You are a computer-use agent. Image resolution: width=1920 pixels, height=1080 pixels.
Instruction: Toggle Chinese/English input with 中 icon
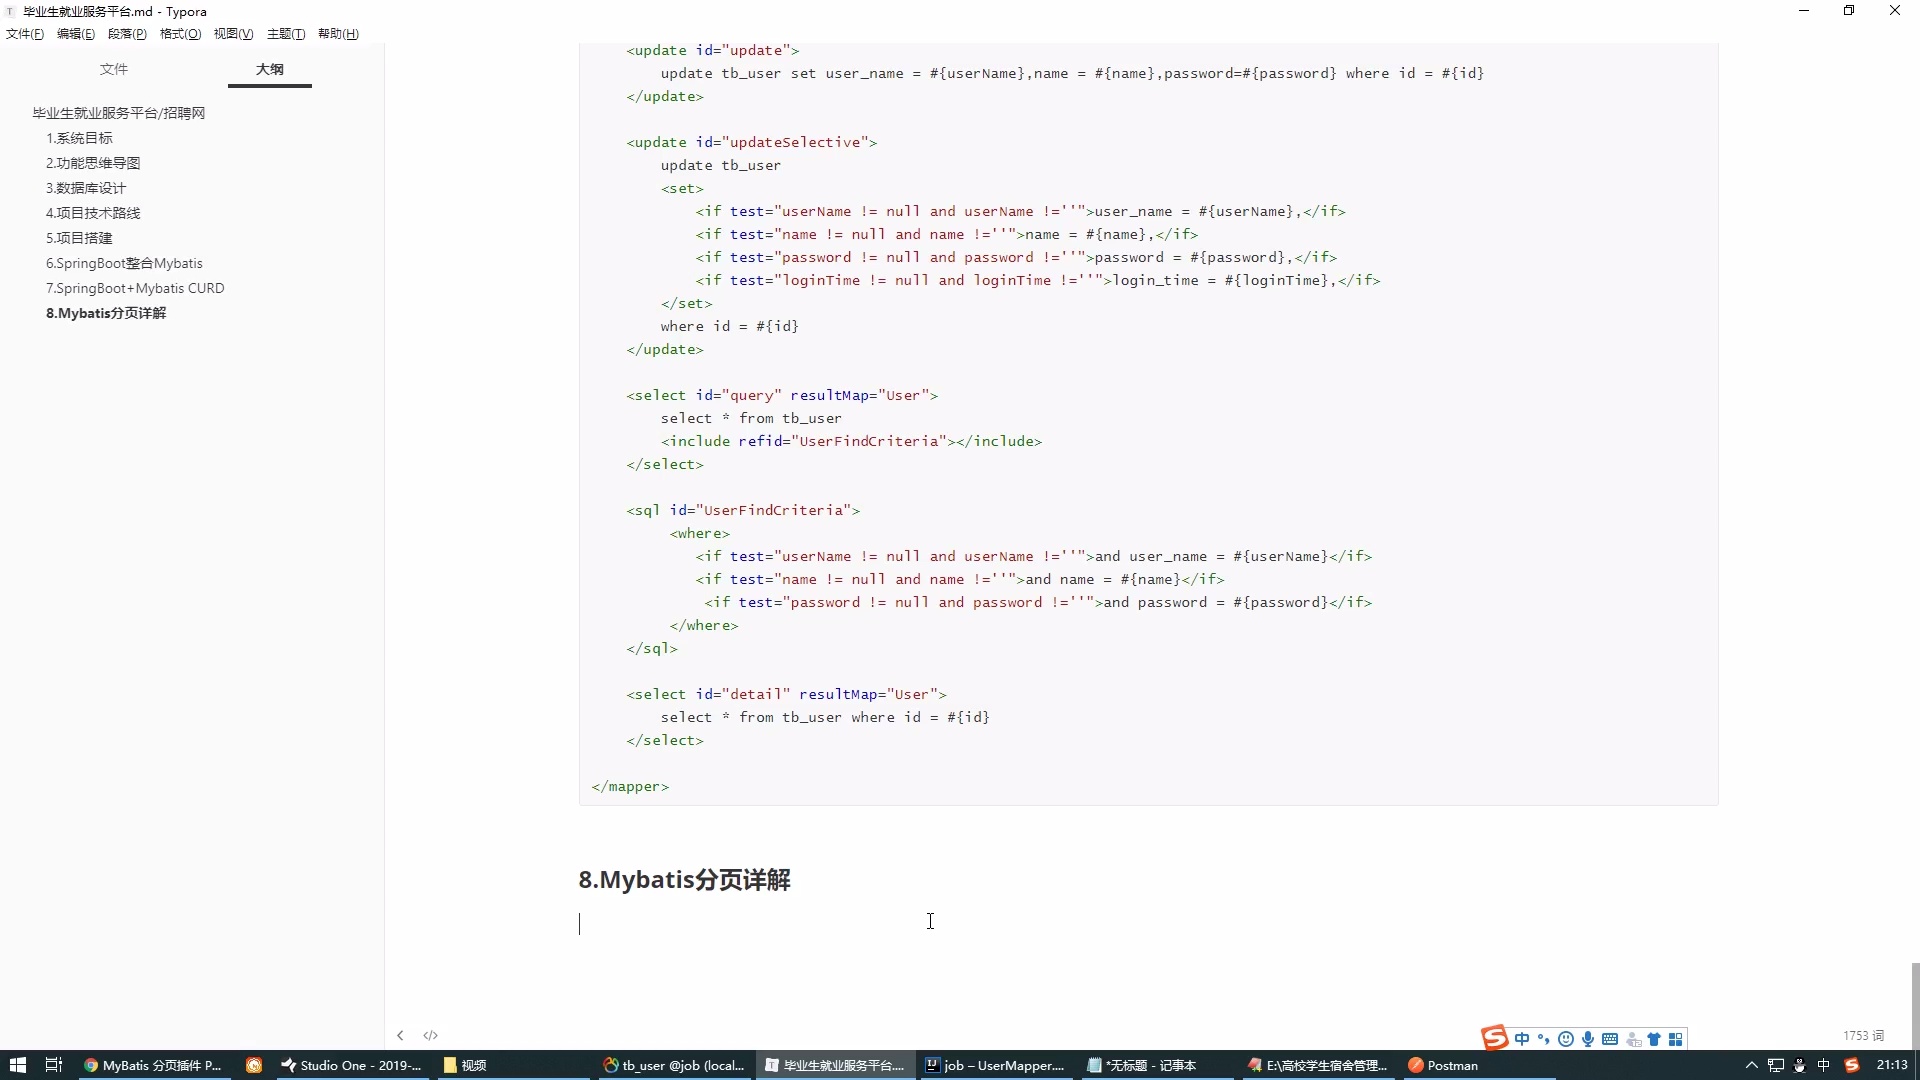(1521, 1040)
